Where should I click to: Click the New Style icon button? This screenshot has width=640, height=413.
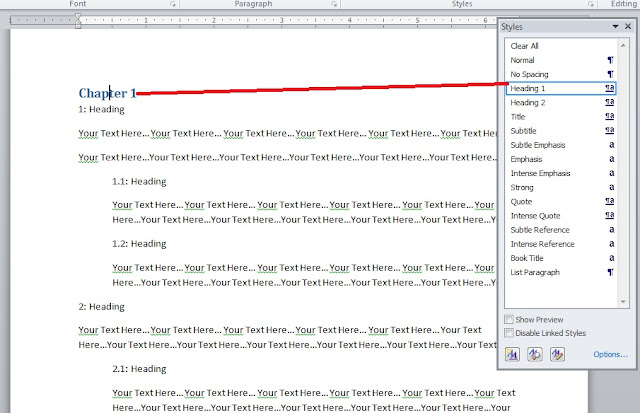pos(512,354)
